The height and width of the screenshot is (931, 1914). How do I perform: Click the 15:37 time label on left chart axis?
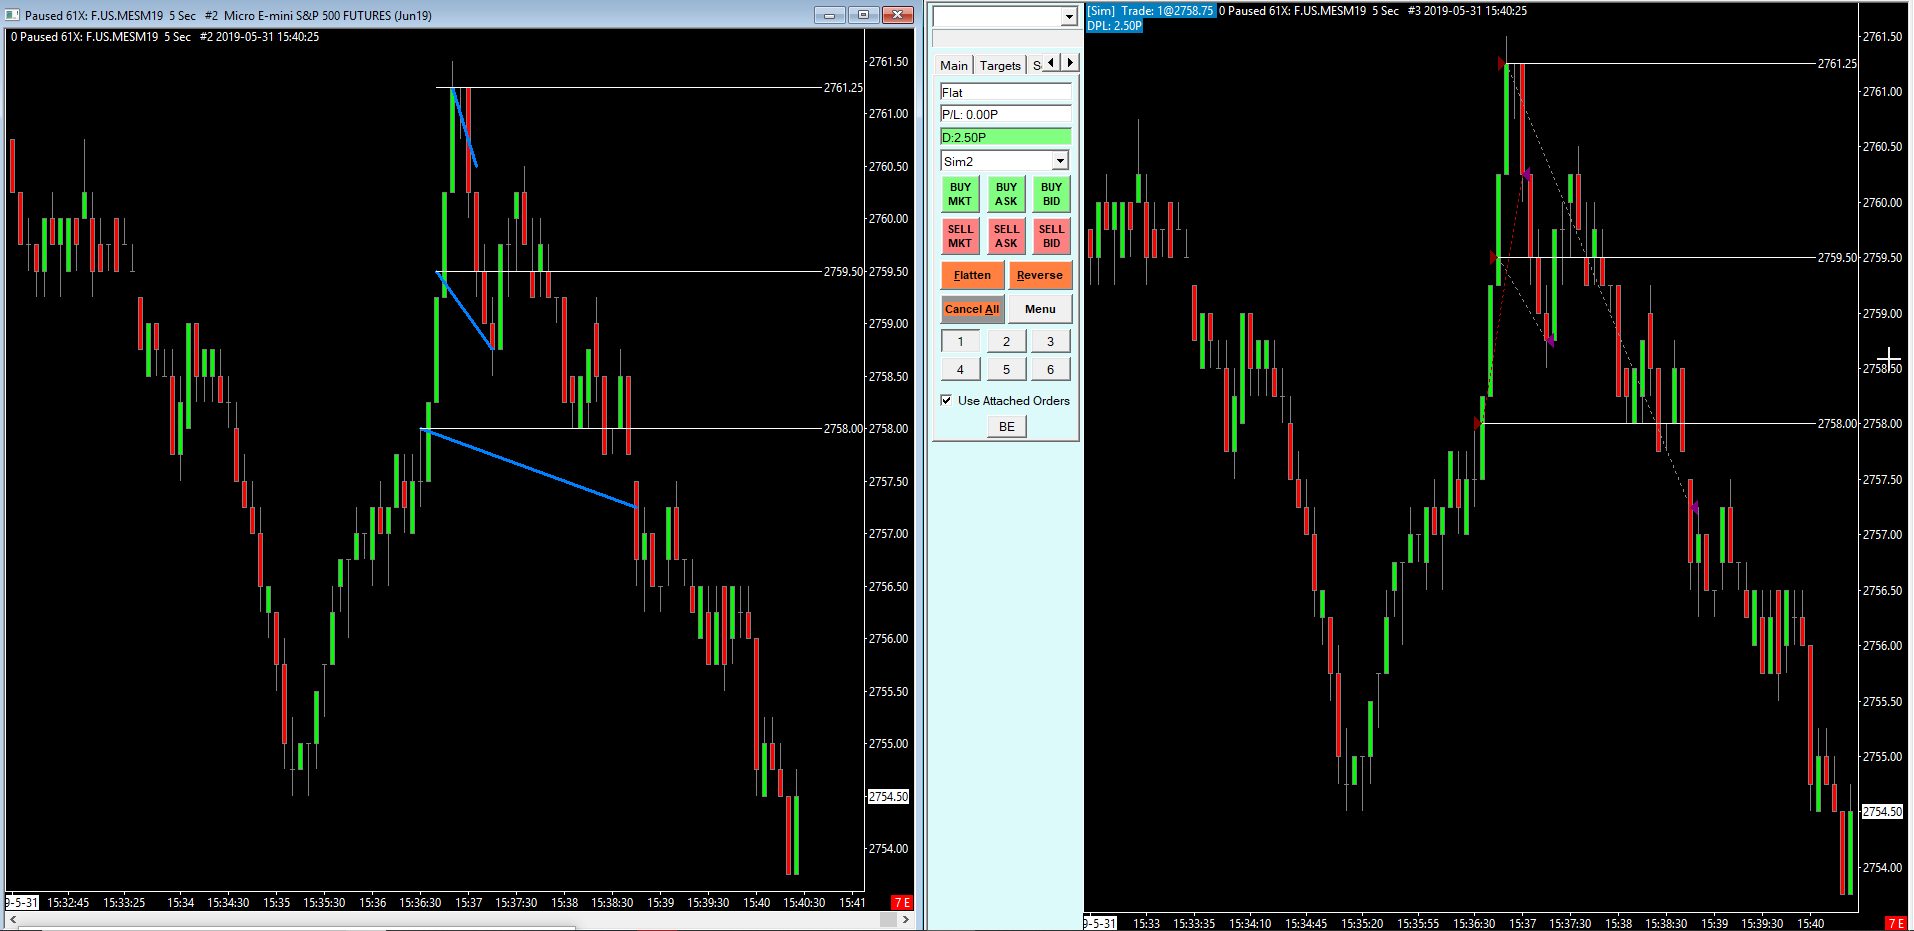coord(468,902)
